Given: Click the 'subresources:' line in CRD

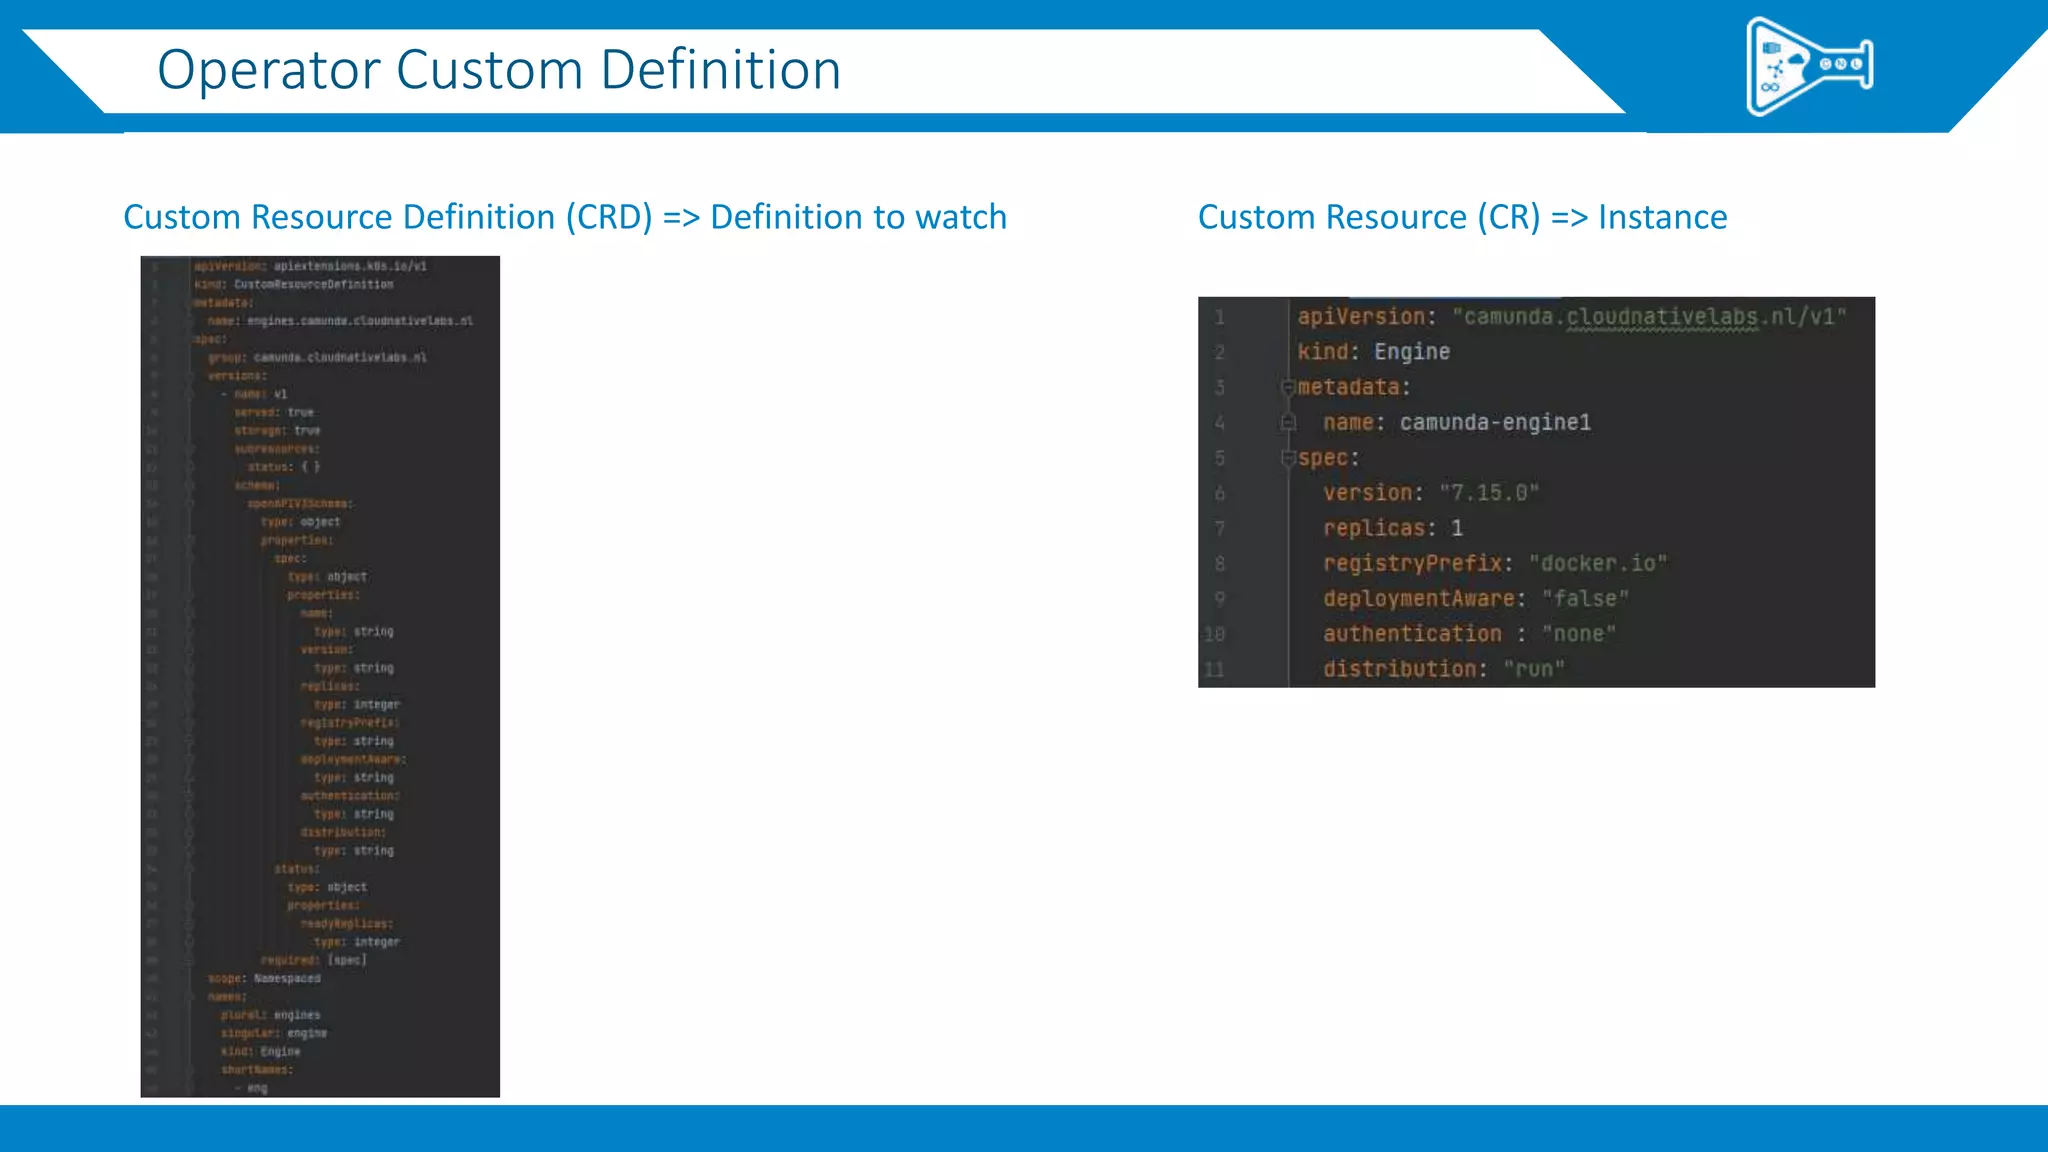Looking at the screenshot, I should coord(277,449).
